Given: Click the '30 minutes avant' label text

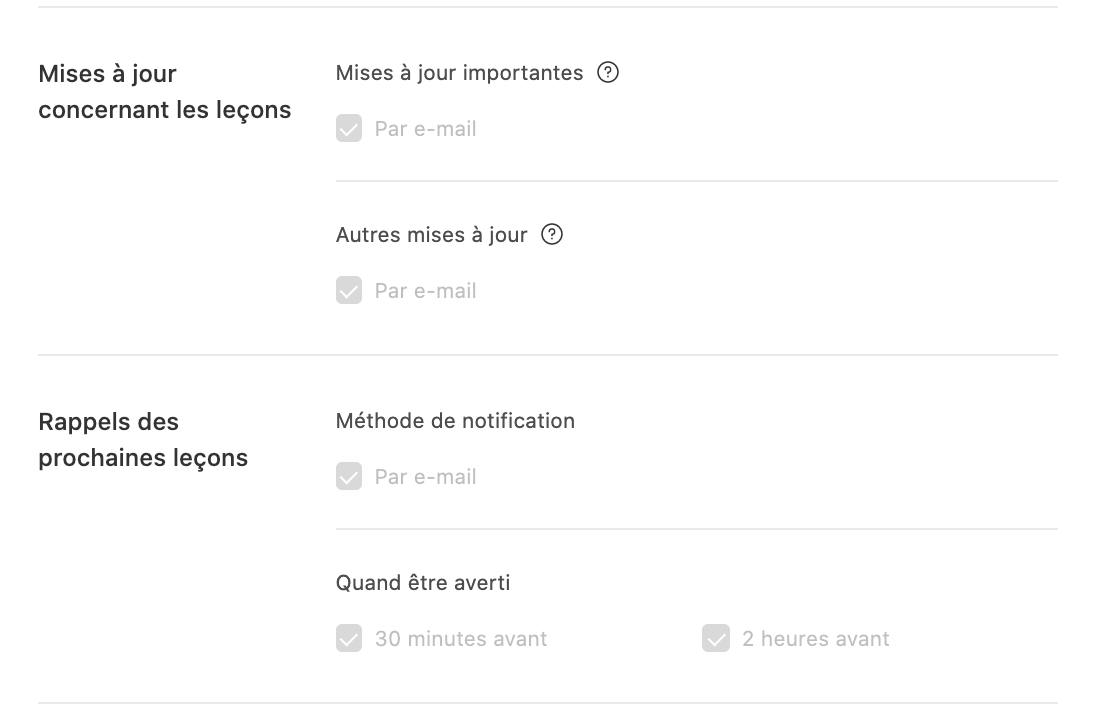Looking at the screenshot, I should tap(461, 639).
